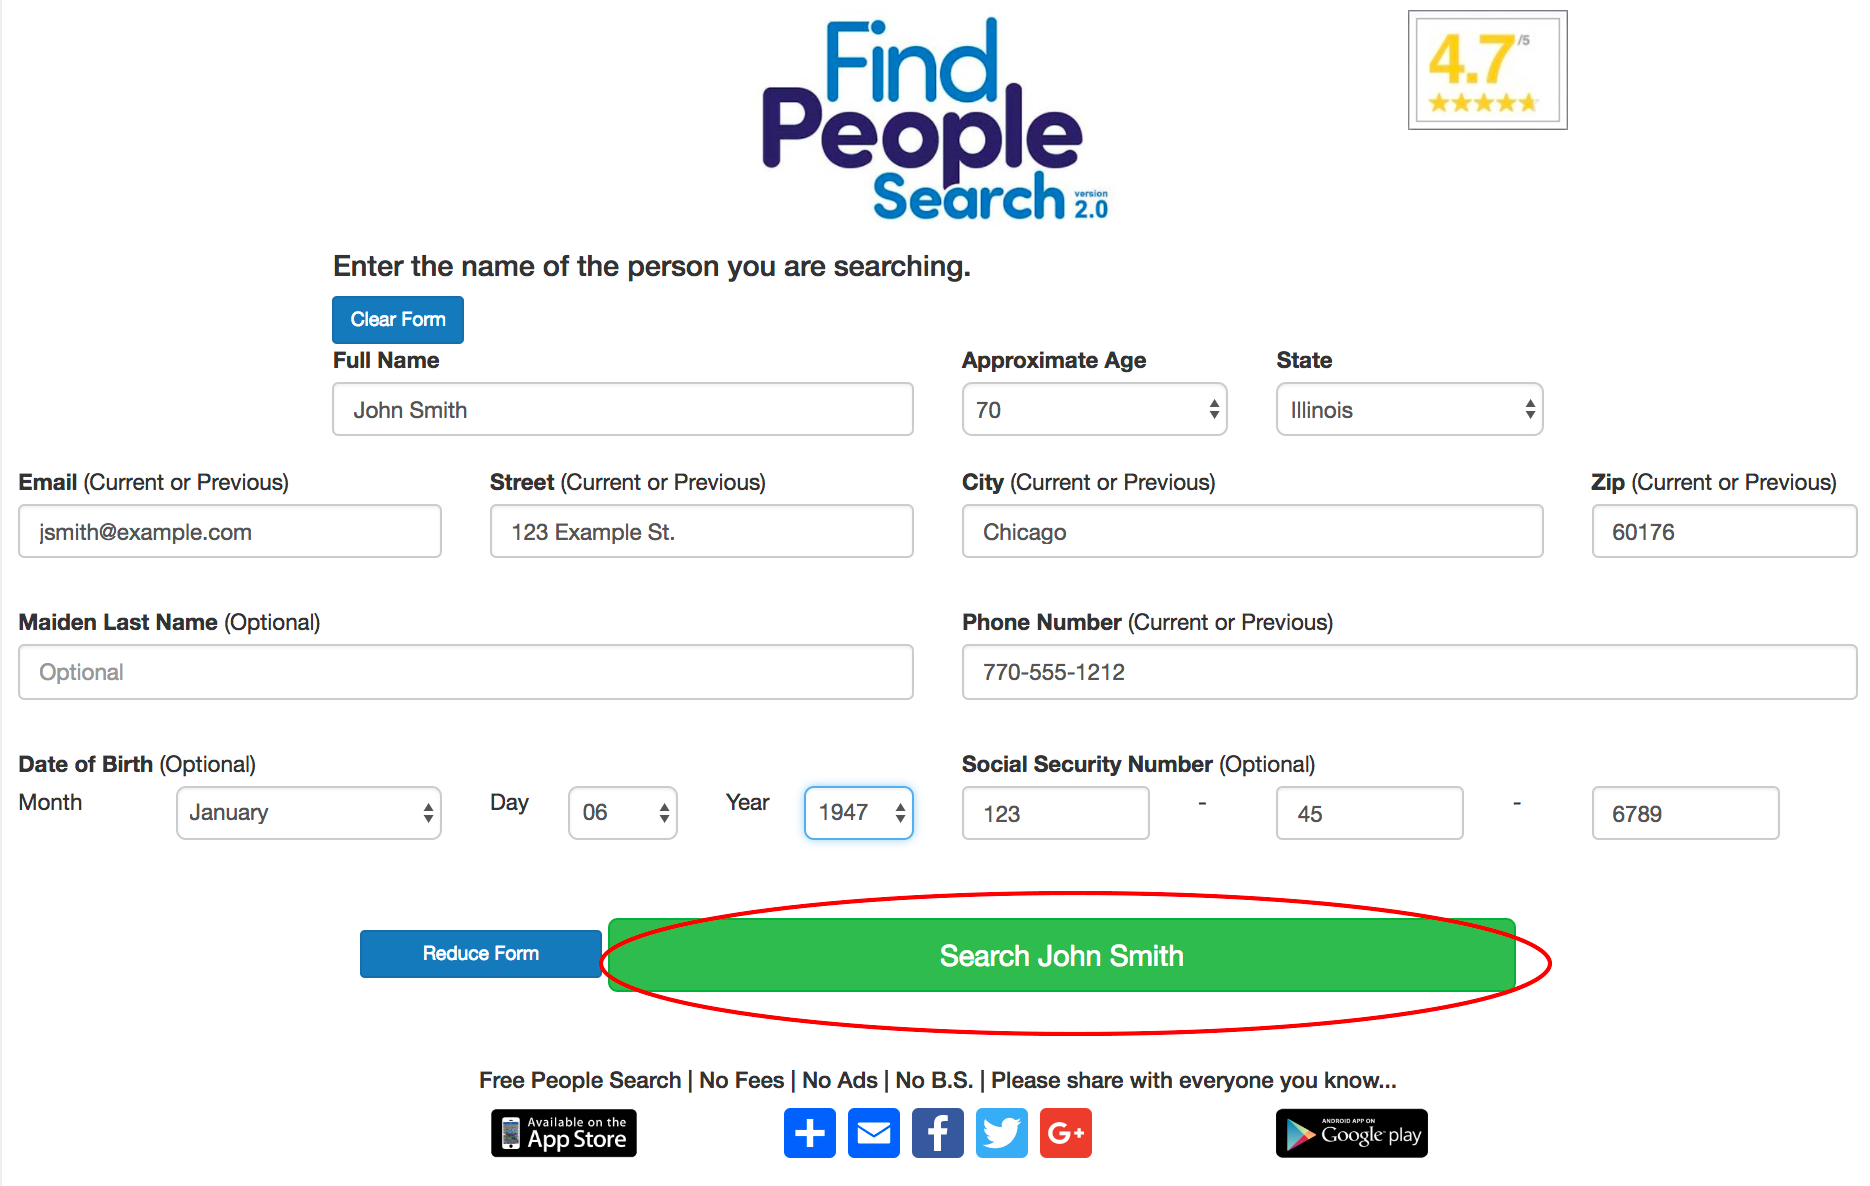Image resolution: width=1870 pixels, height=1186 pixels.
Task: Click the Find People Search logo
Action: [x=934, y=119]
